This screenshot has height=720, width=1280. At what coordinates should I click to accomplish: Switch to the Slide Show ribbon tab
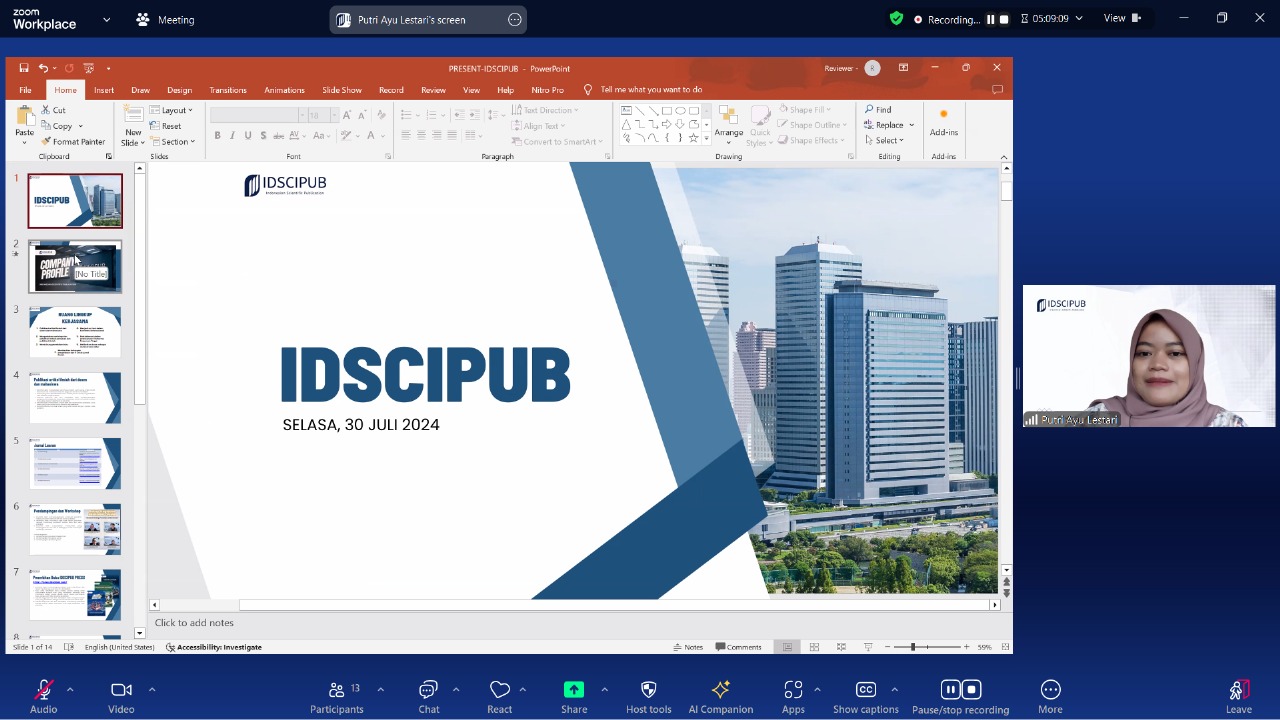click(x=342, y=90)
